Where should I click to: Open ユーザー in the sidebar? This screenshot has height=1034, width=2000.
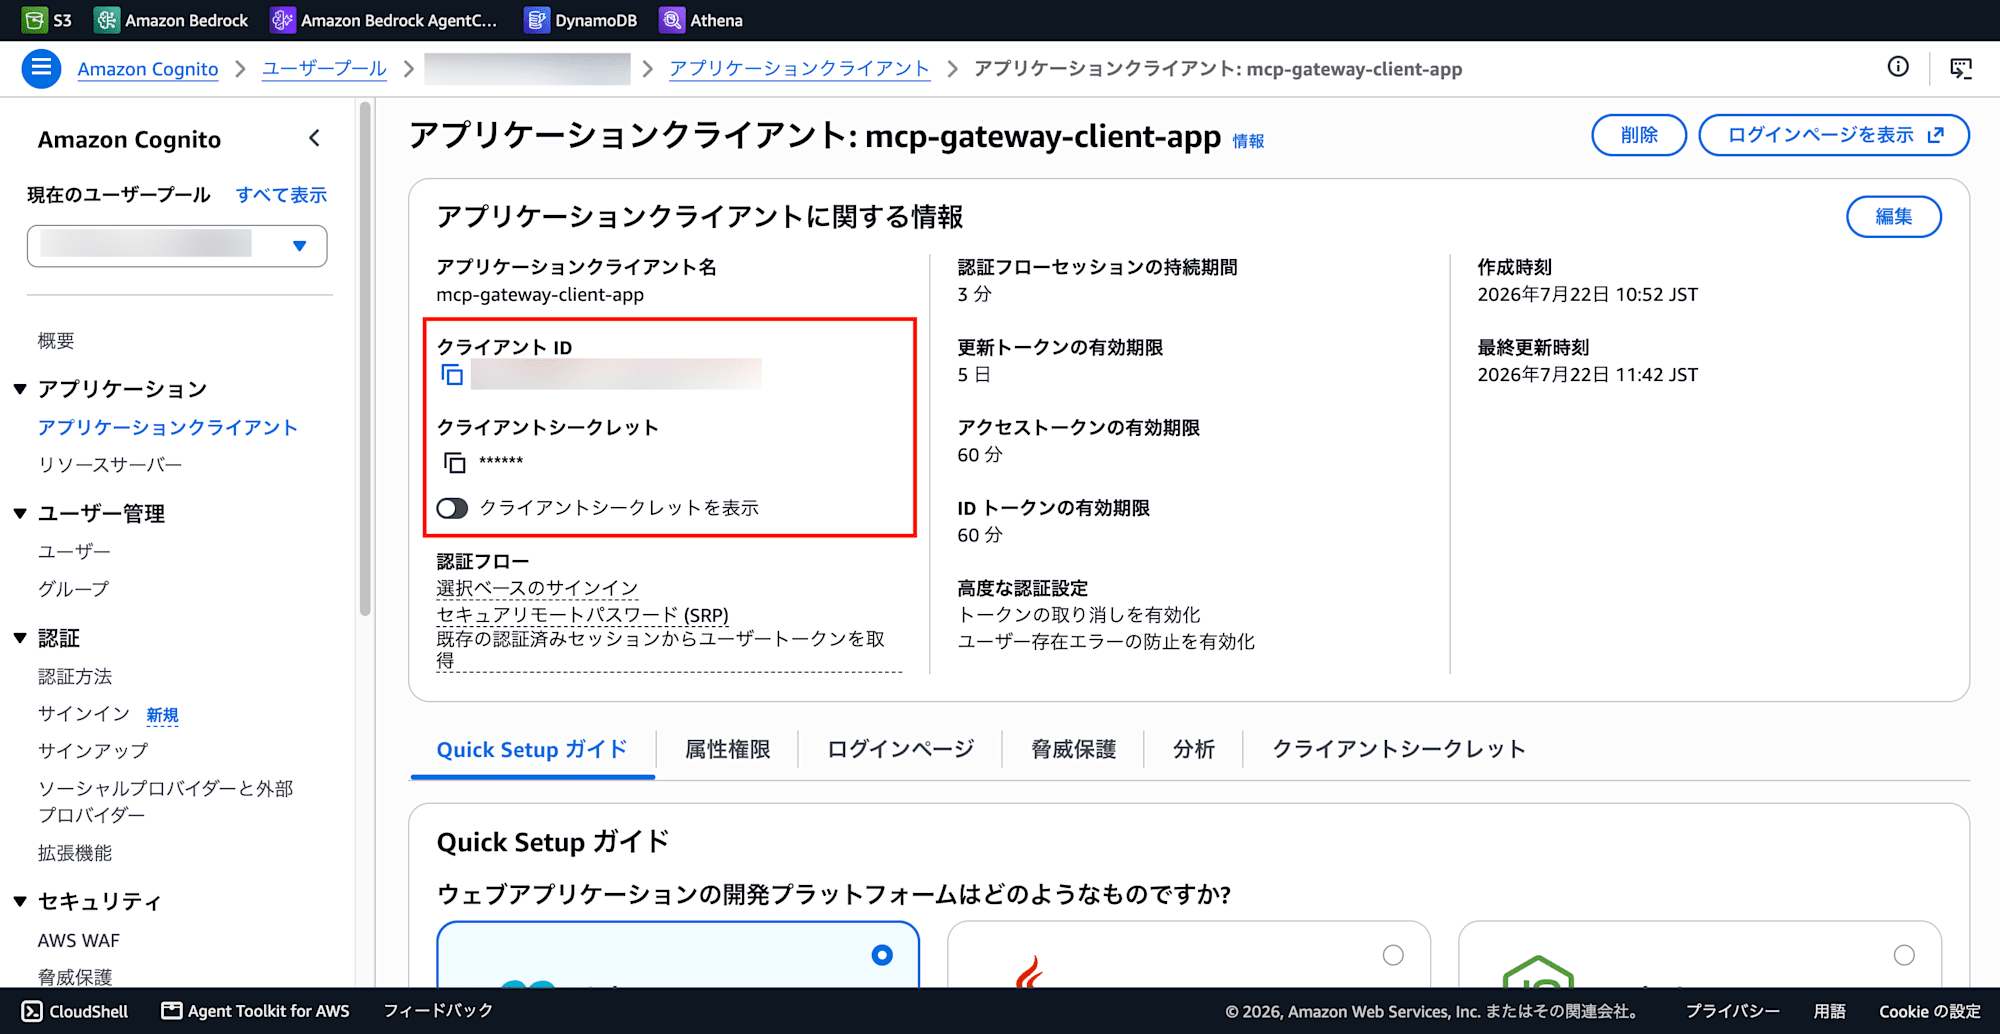pos(74,552)
